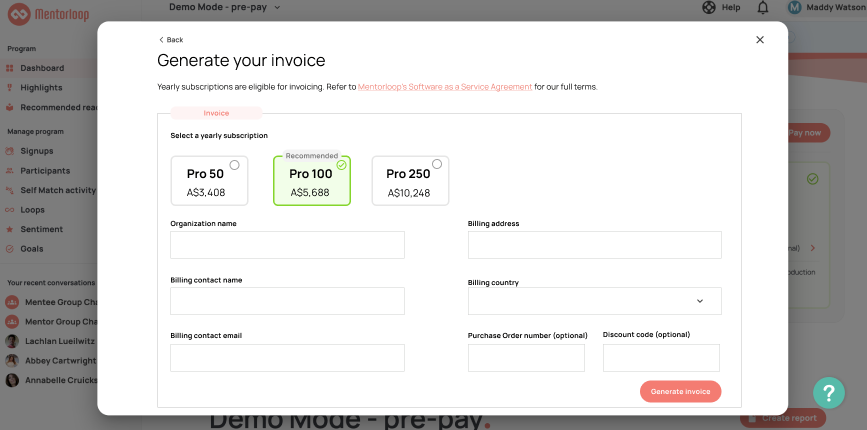The height and width of the screenshot is (430, 867).
Task: Open the Loops sidebar menu item
Action: 32,210
